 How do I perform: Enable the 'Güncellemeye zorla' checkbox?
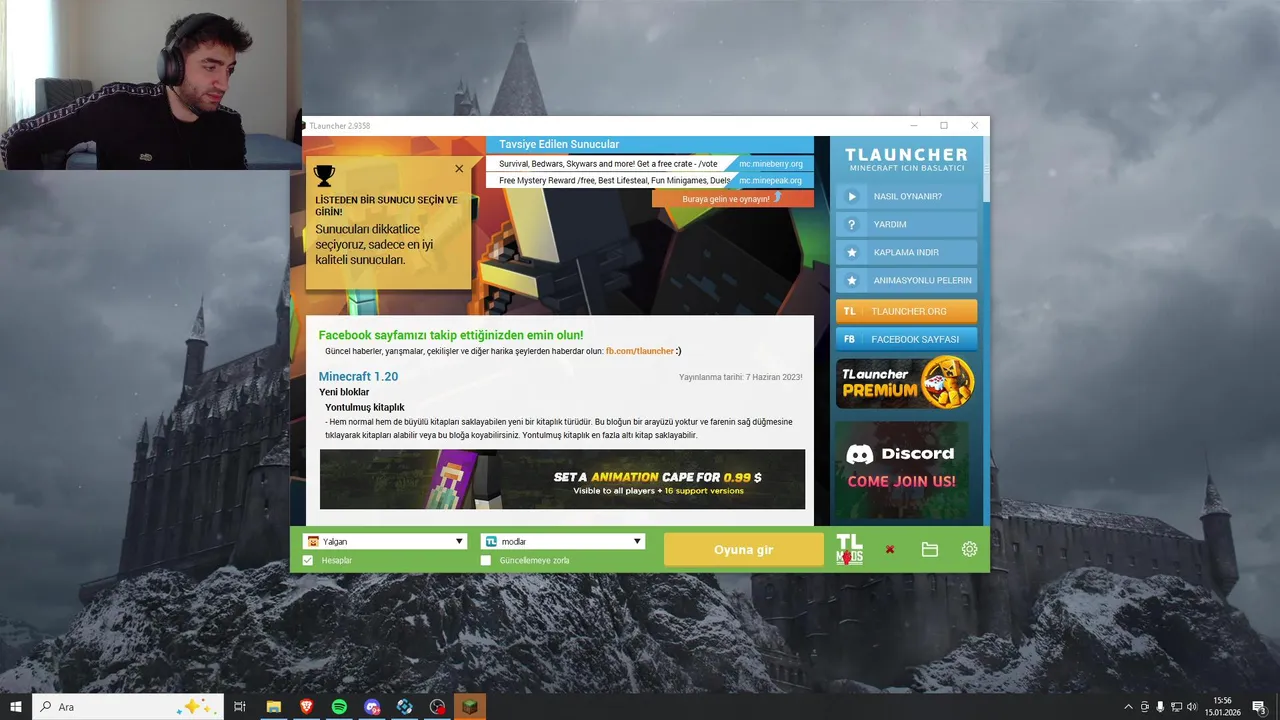[486, 560]
